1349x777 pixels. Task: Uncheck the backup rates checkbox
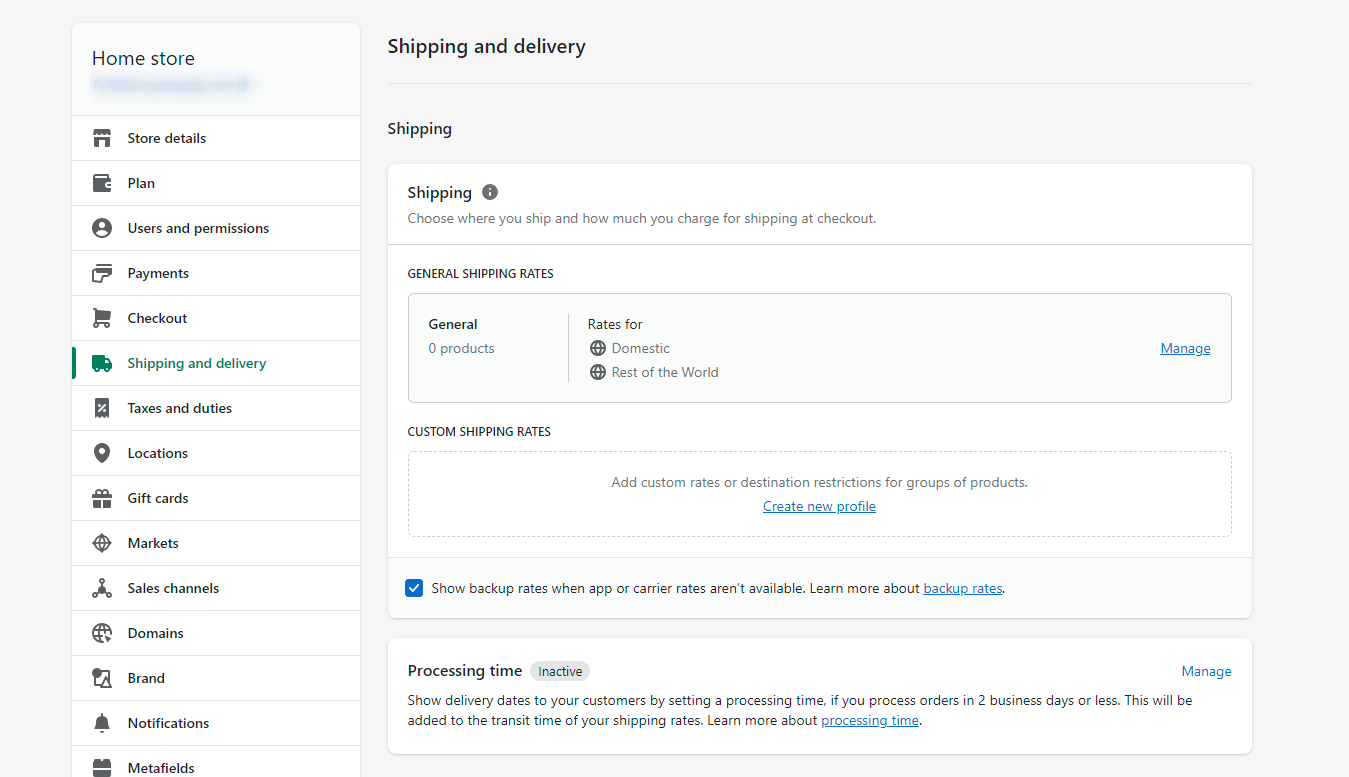pyautogui.click(x=414, y=588)
